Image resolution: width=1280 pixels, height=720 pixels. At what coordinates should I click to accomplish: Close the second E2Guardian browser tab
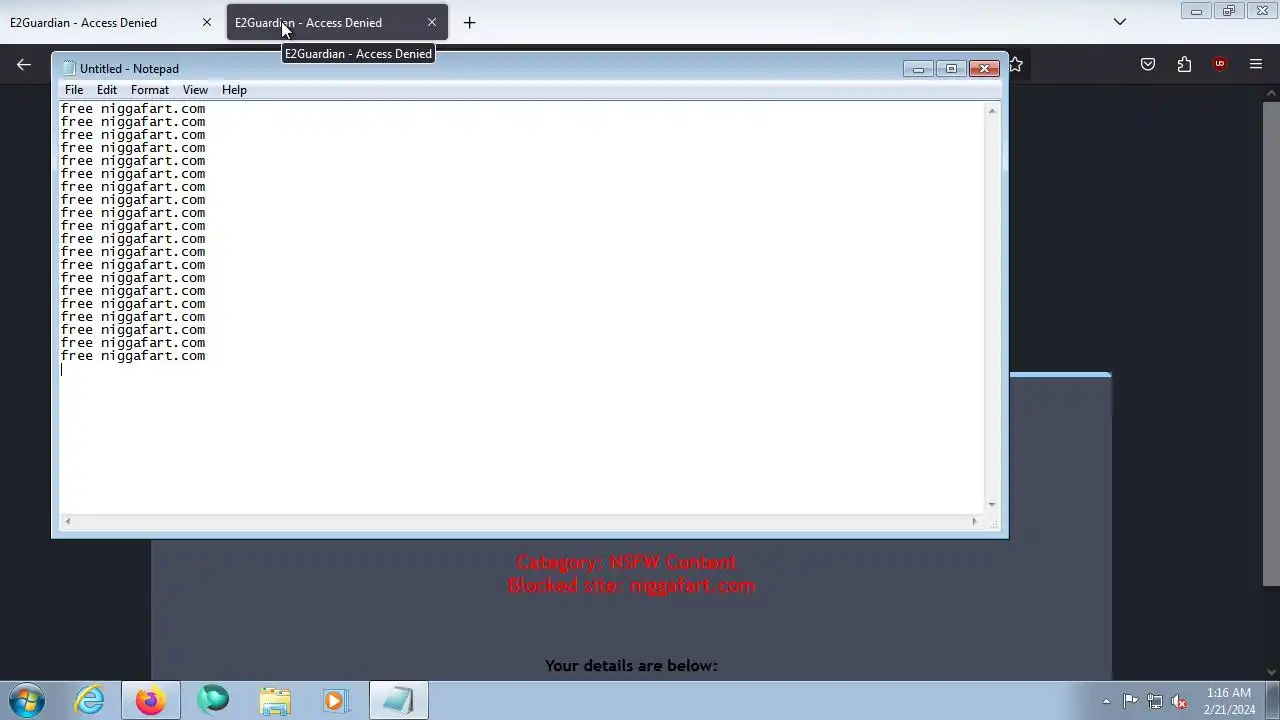point(432,22)
